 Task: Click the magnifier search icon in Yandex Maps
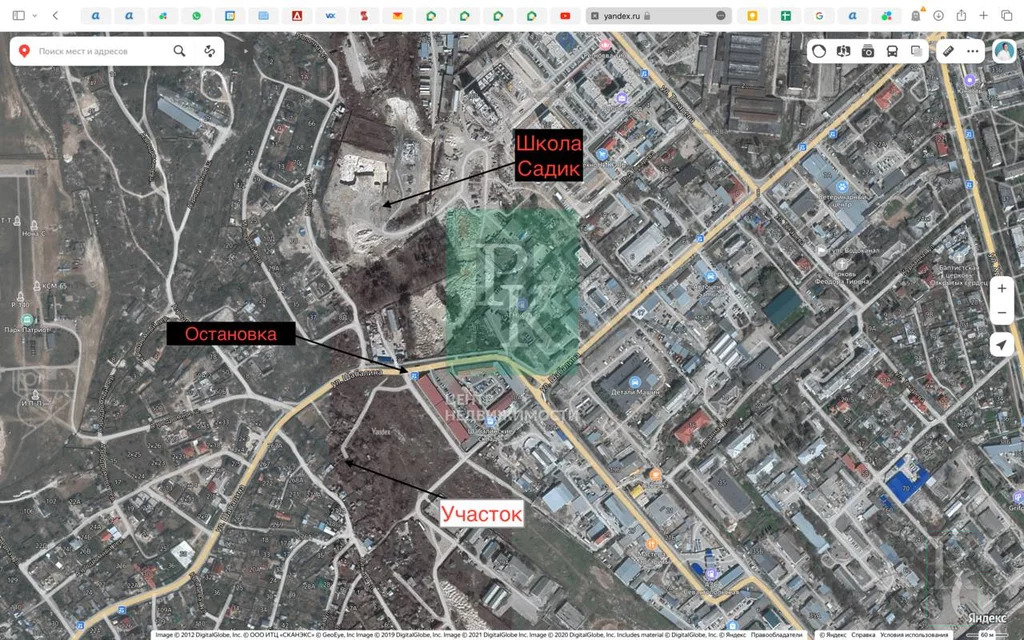179,51
